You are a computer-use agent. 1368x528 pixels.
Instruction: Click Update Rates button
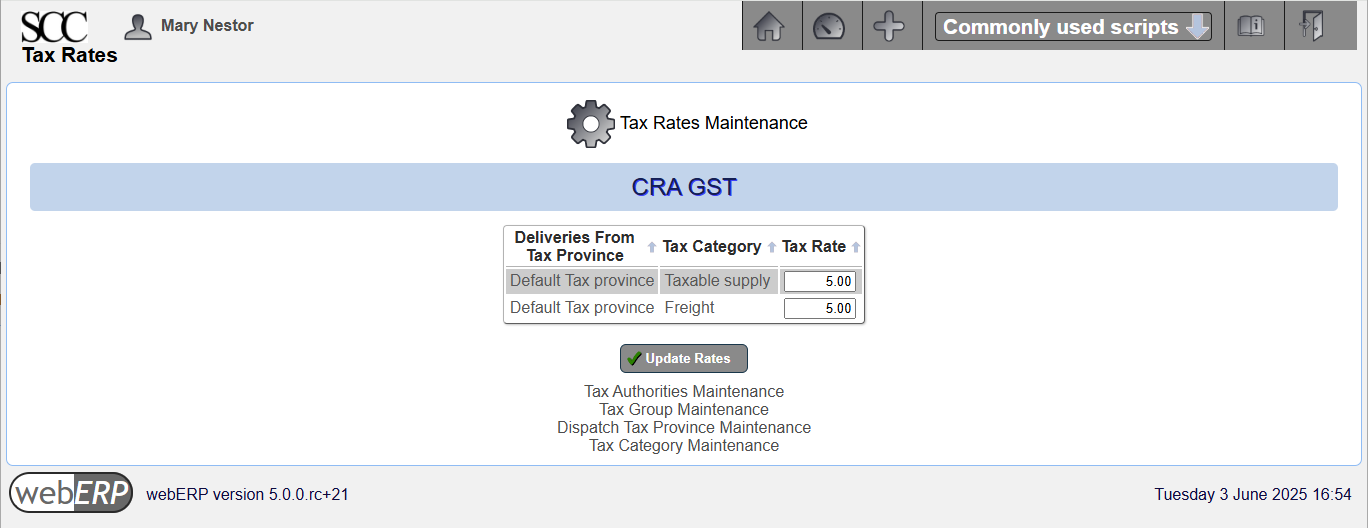[x=684, y=359]
